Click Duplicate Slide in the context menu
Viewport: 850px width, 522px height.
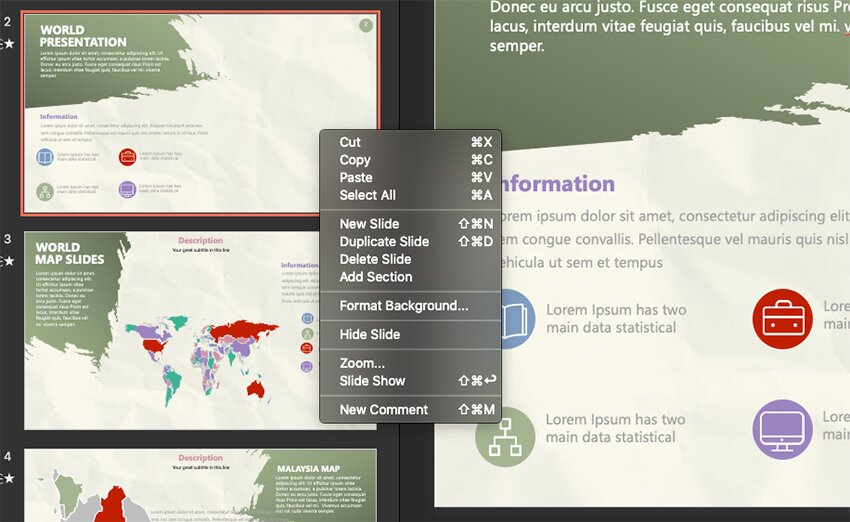[x=384, y=241]
